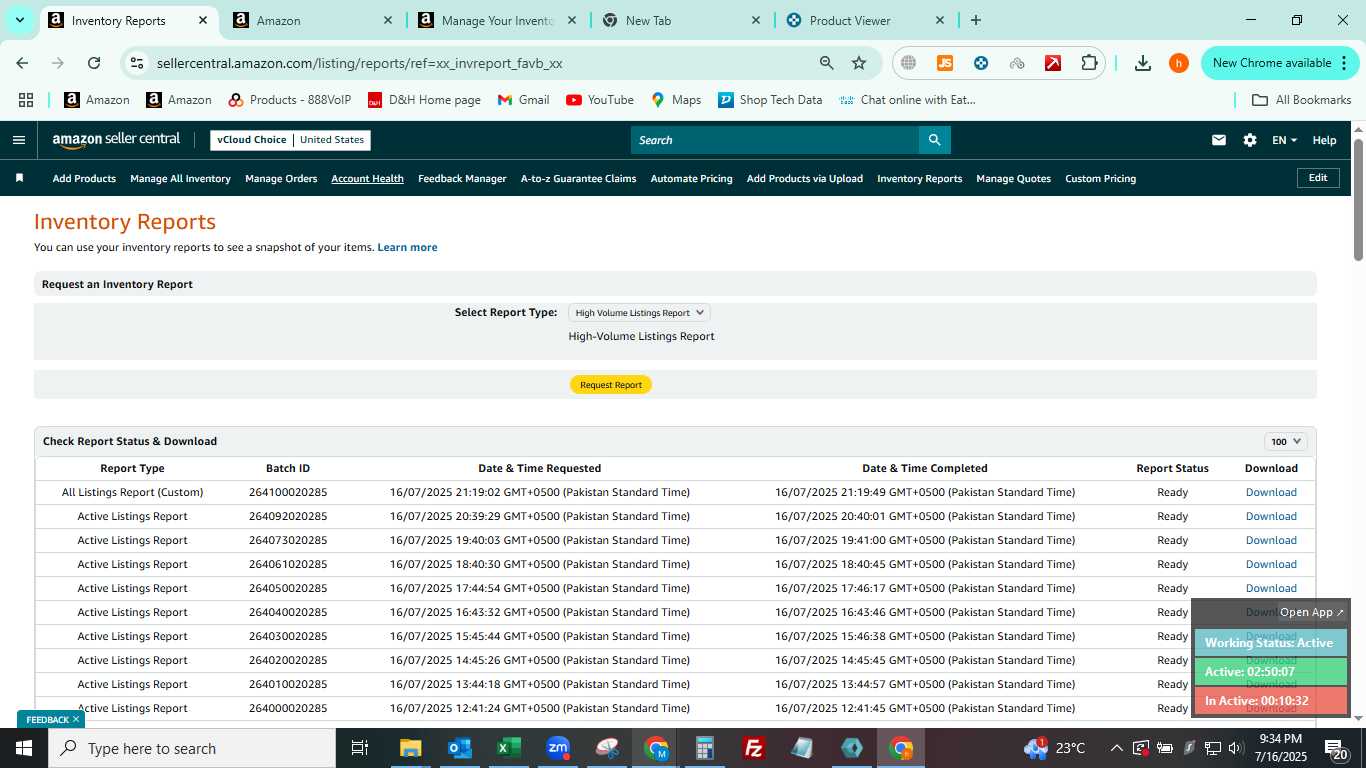Viewport: 1366px width, 768px height.
Task: Click the Edit button in nav bar
Action: 1318,178
